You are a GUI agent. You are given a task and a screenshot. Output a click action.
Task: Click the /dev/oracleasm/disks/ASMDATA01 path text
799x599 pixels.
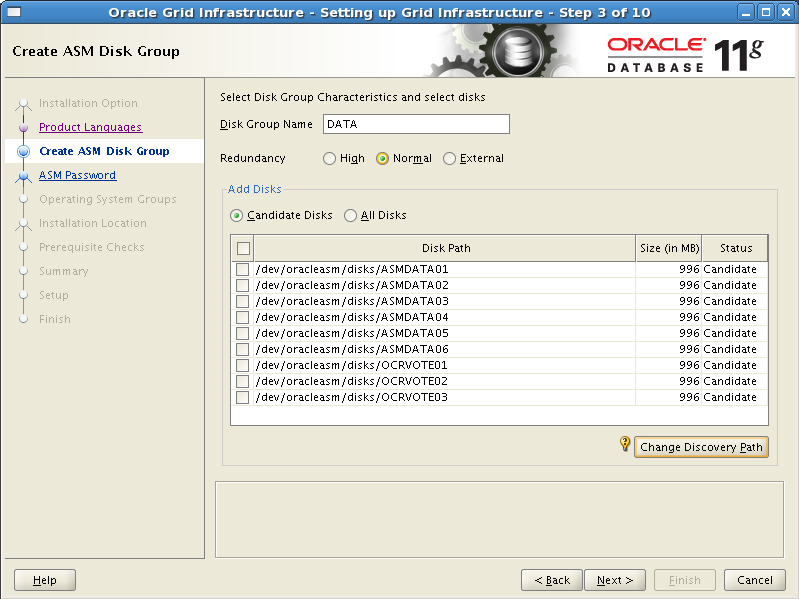(352, 269)
